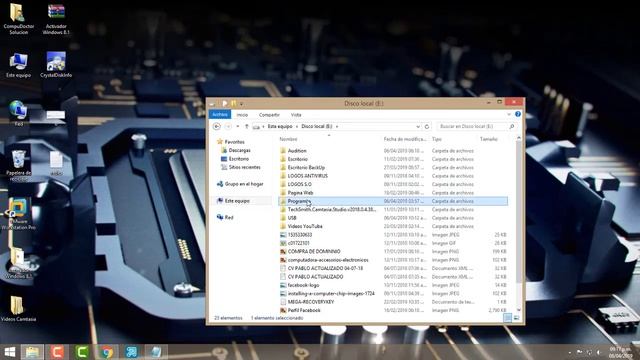The height and width of the screenshot is (360, 640).
Task: Select the facebook-logo image file
Action: pyautogui.click(x=303, y=285)
